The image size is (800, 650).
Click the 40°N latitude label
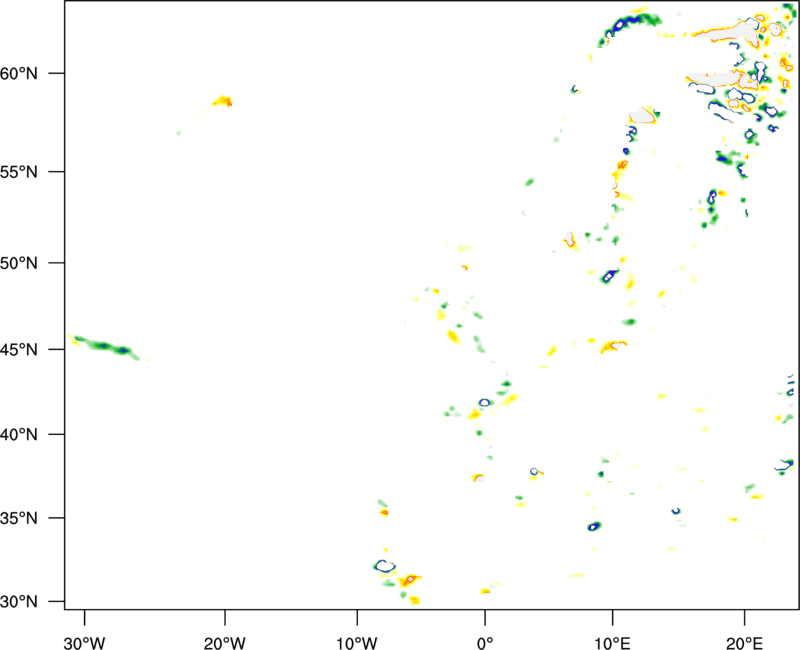[x=19, y=435]
